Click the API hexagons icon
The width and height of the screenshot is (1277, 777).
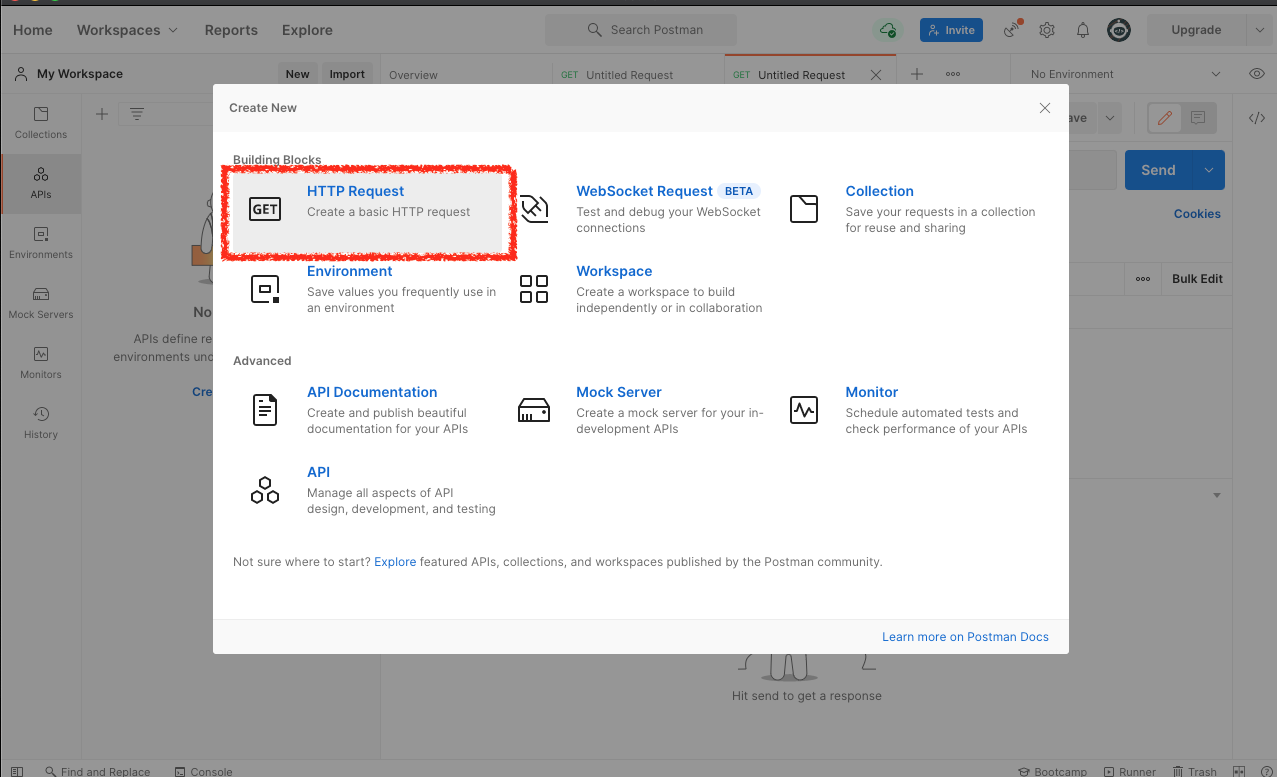[265, 490]
